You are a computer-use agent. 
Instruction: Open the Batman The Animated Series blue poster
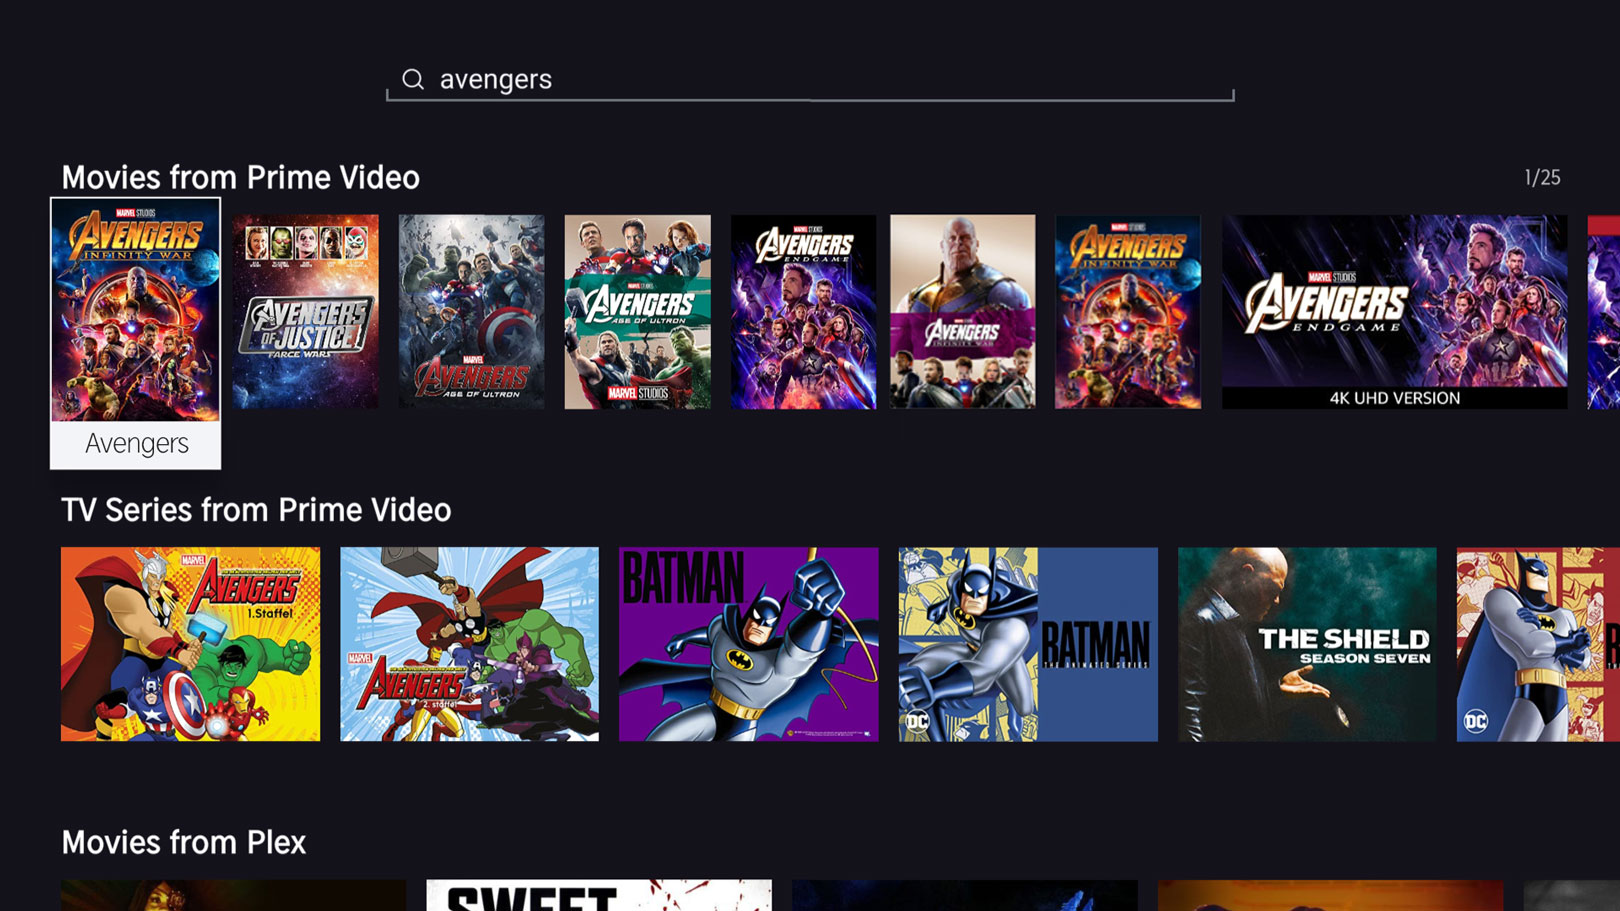1027,643
